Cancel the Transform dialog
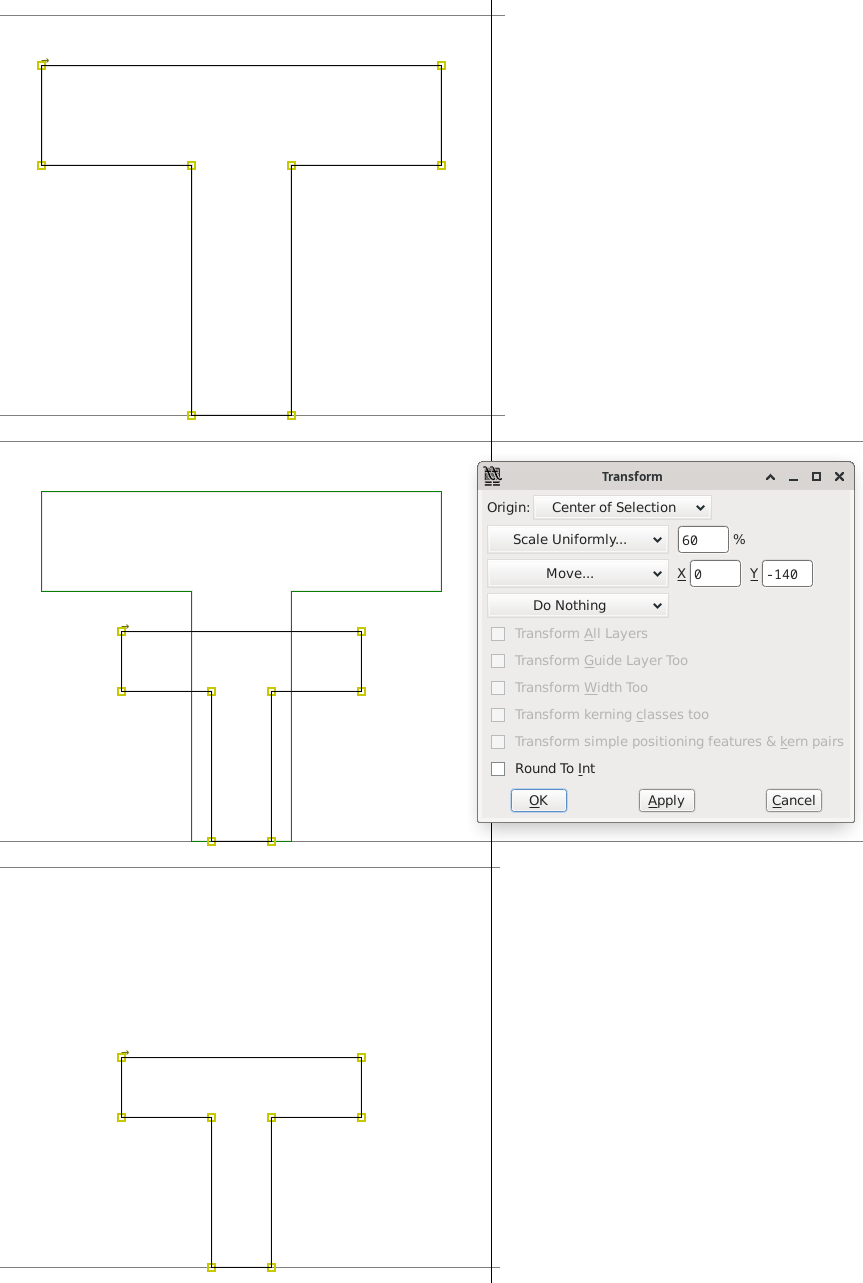Image resolution: width=863 pixels, height=1283 pixels. coord(793,800)
